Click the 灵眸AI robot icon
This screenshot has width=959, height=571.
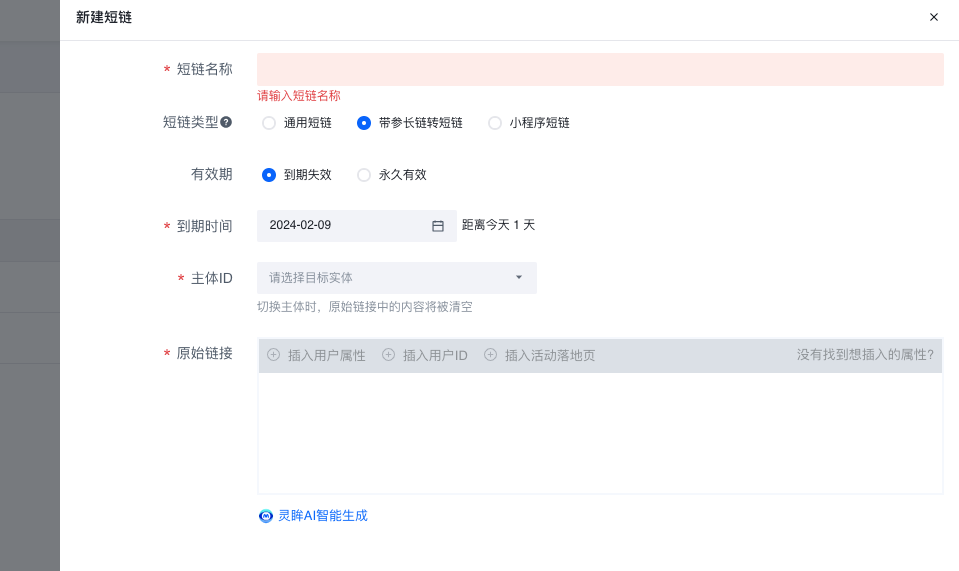coord(266,516)
